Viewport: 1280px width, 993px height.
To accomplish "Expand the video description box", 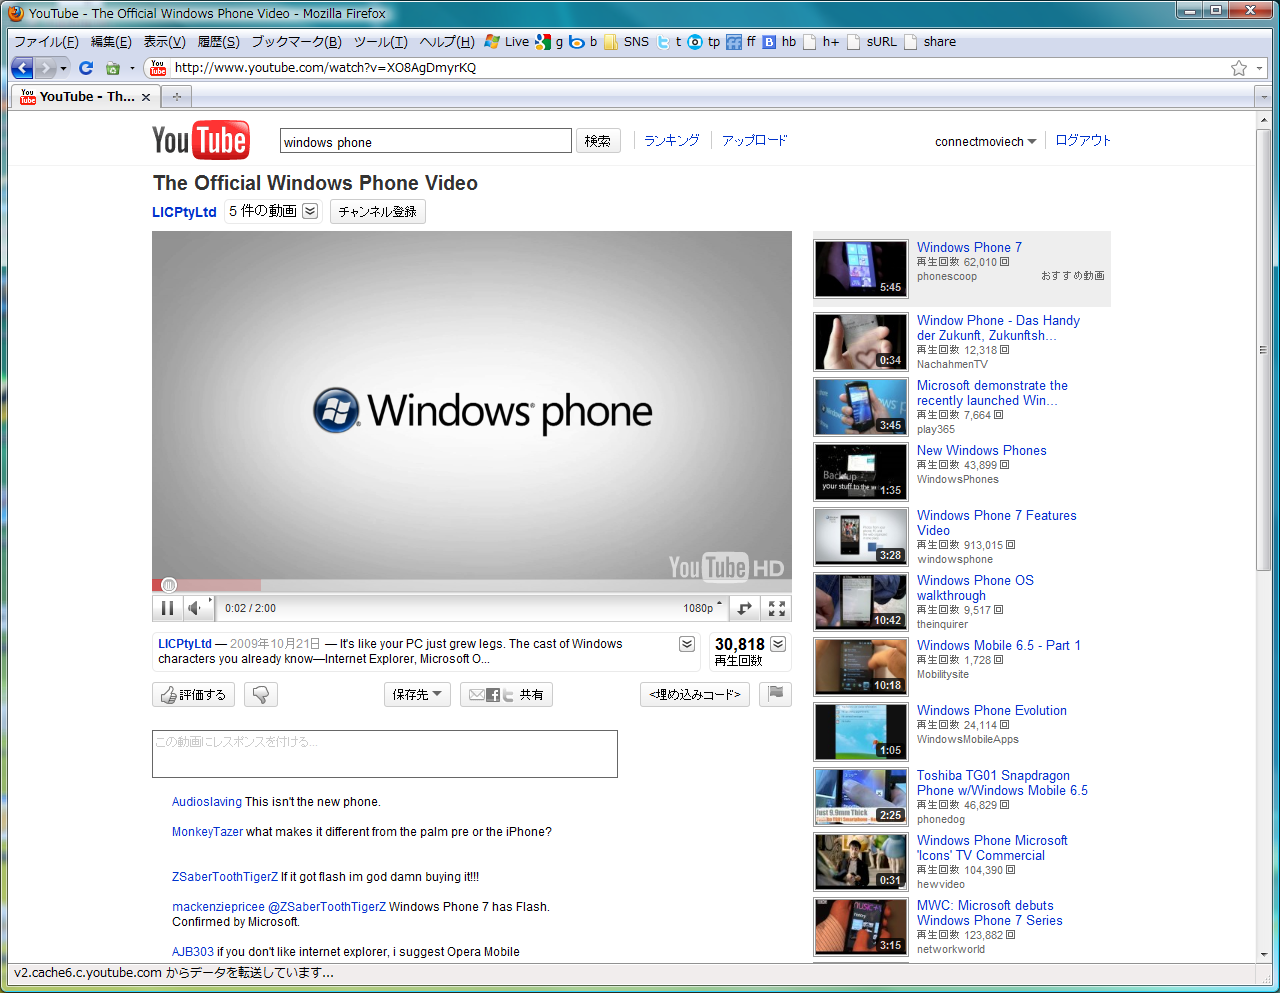I will tap(687, 644).
